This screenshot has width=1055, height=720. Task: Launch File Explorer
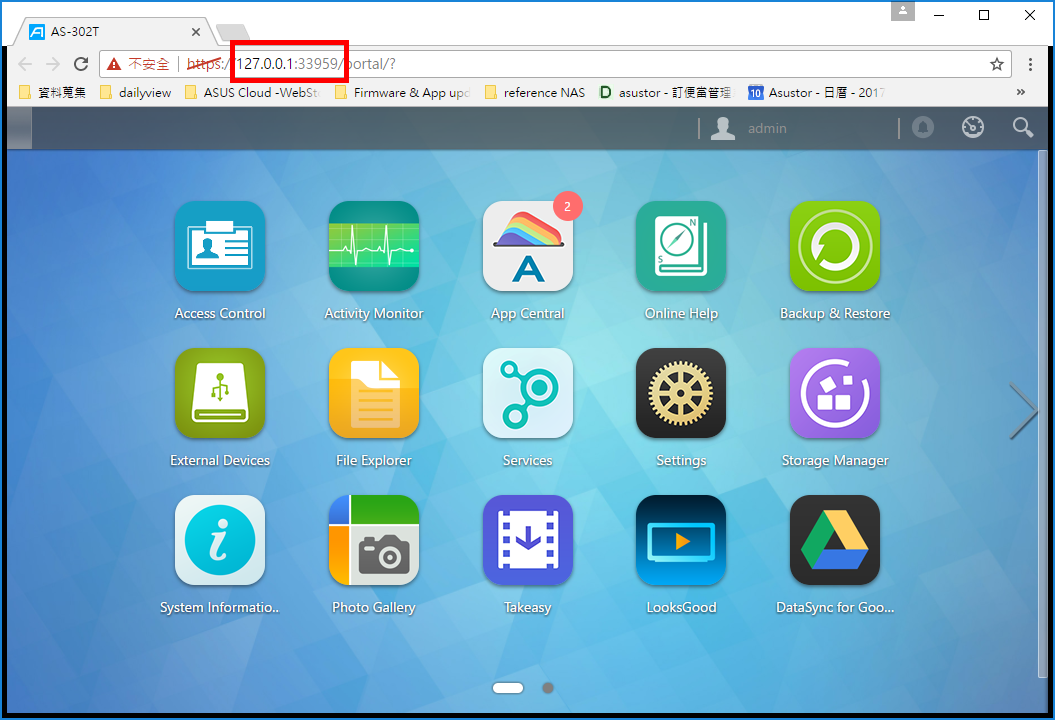[x=373, y=393]
